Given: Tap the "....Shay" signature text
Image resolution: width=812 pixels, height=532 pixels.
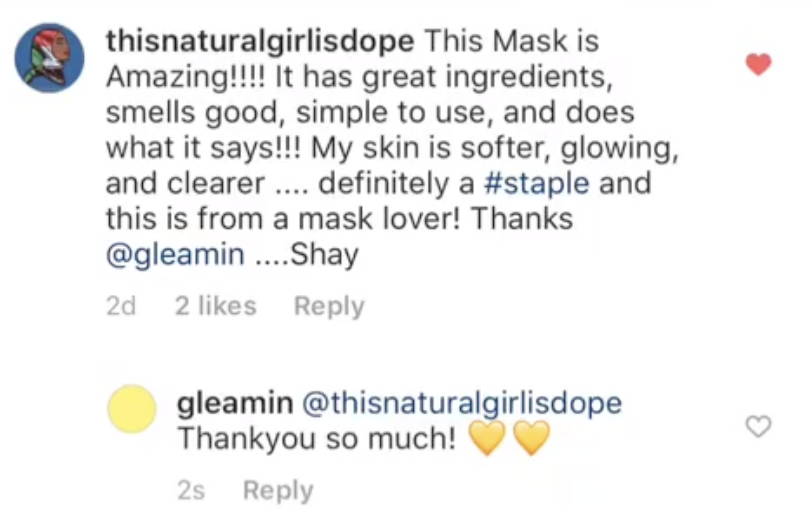Looking at the screenshot, I should tap(307, 254).
